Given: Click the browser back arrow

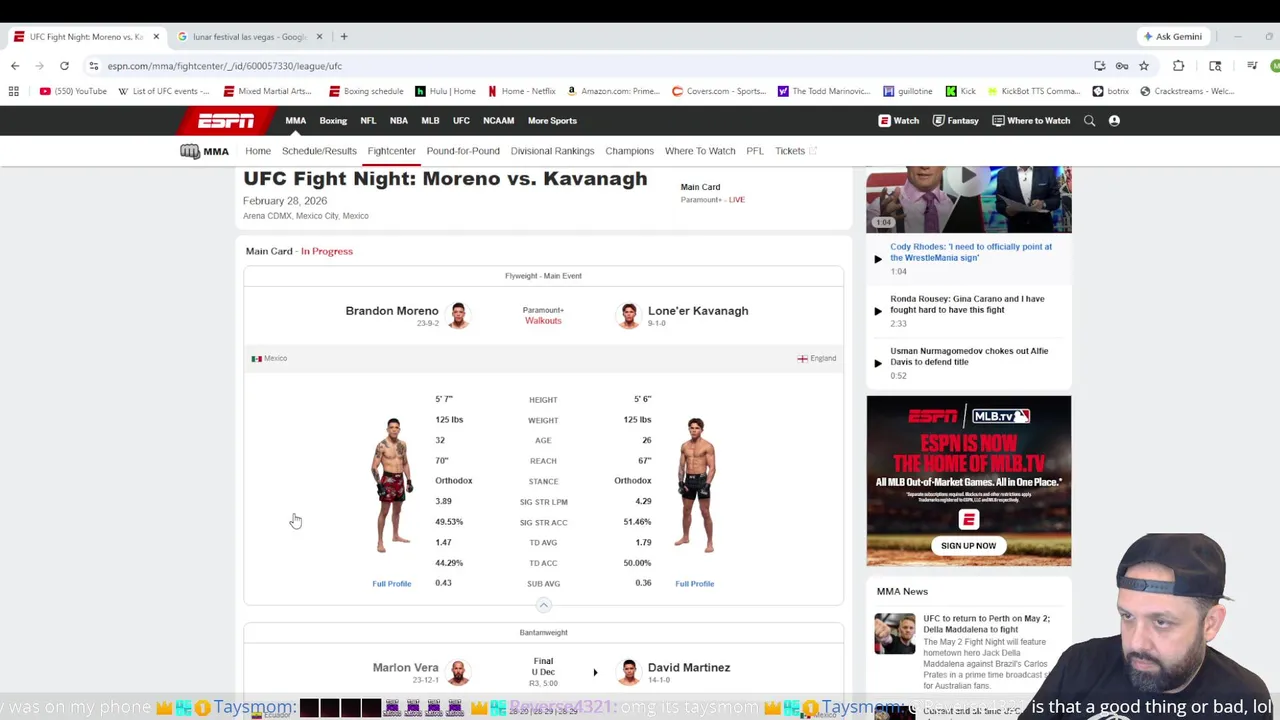Looking at the screenshot, I should point(15,66).
